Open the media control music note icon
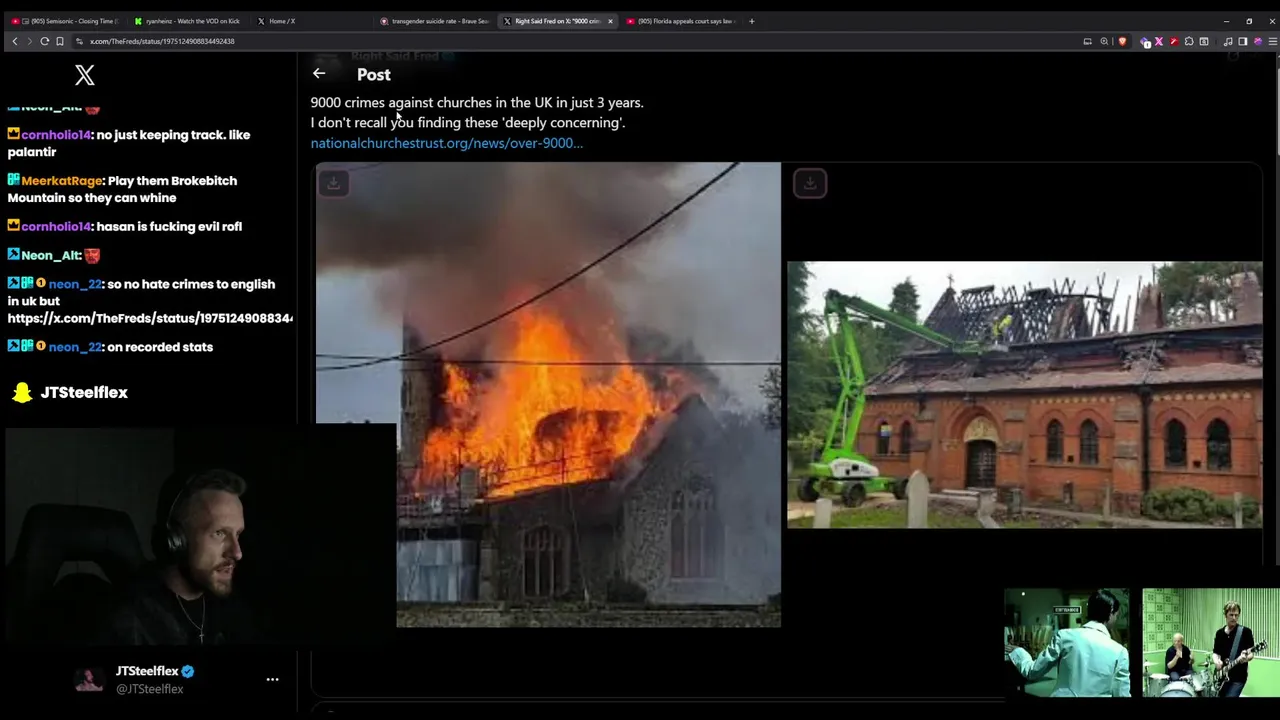This screenshot has height=720, width=1280. coord(1227,41)
